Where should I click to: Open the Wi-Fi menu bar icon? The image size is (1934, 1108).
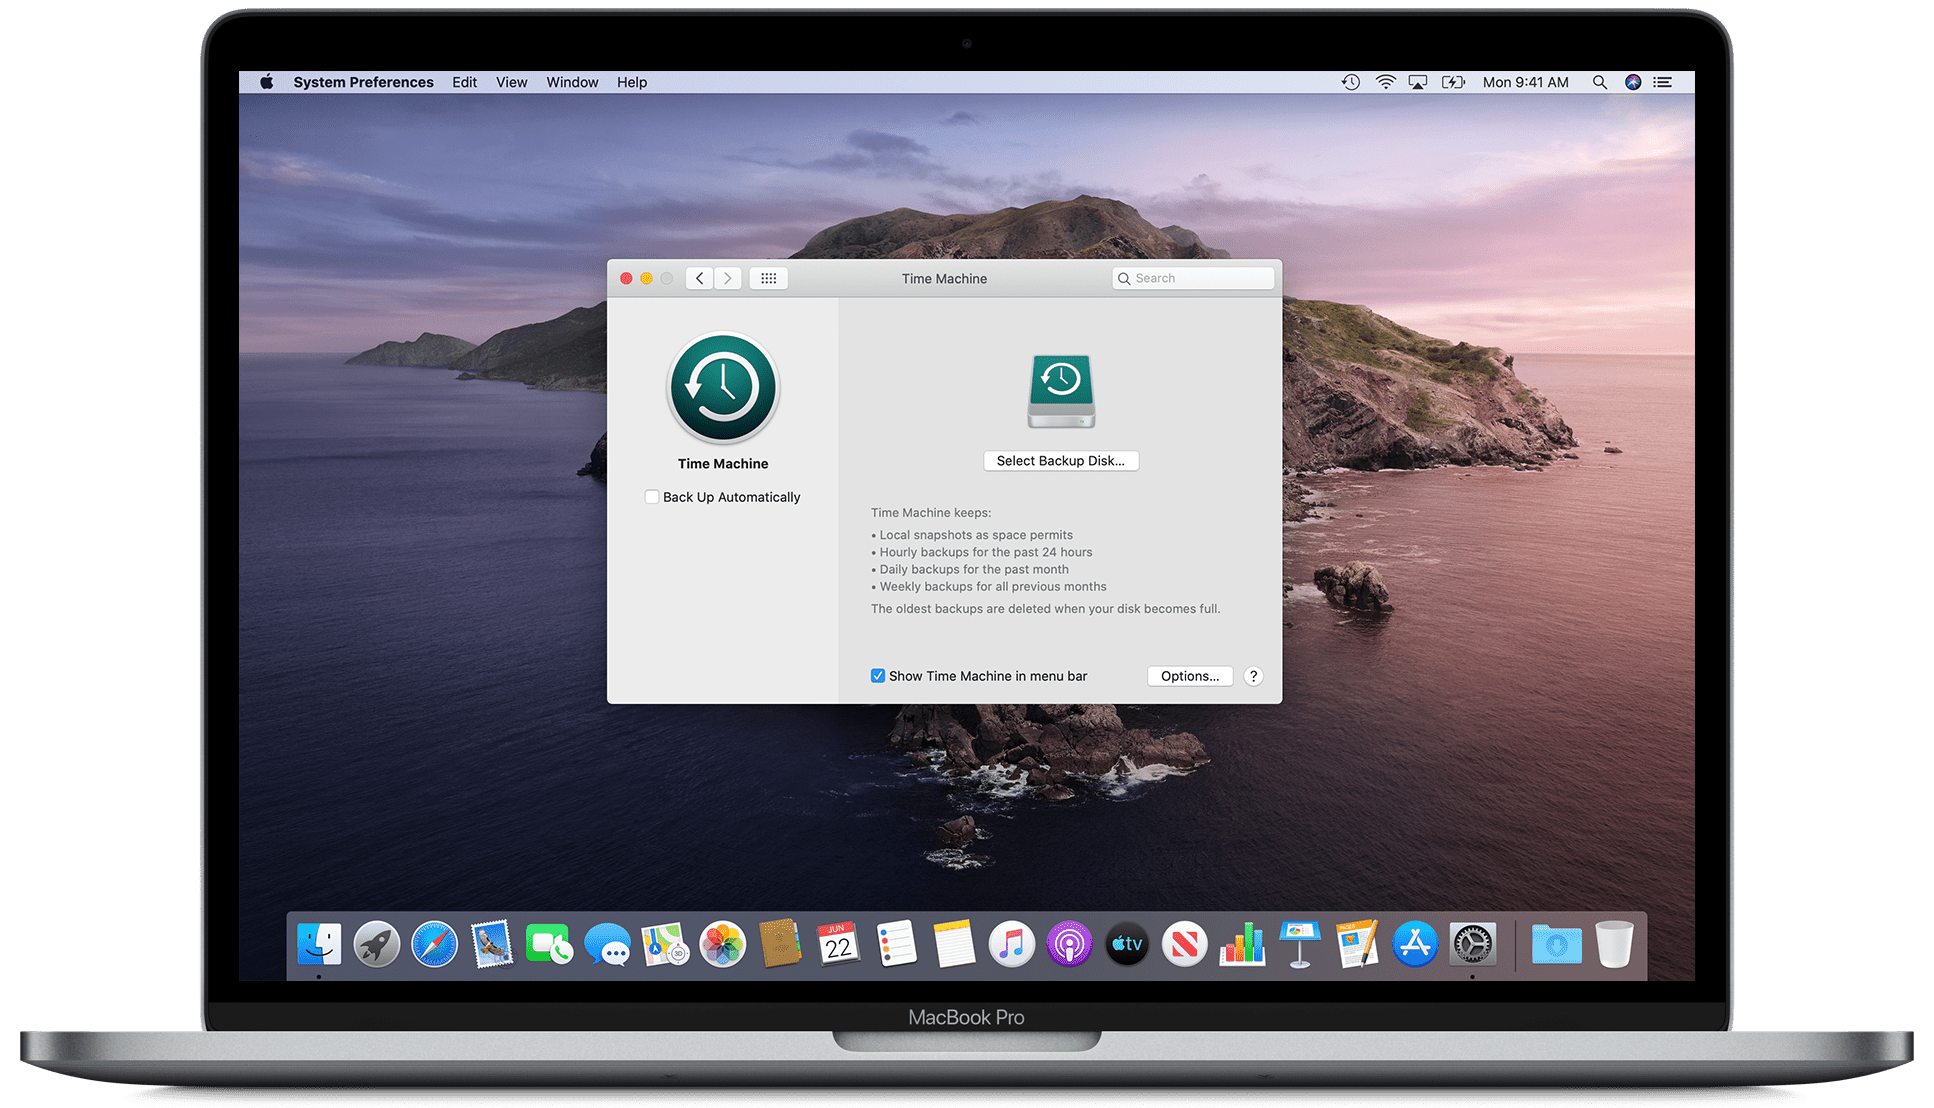(x=1385, y=82)
